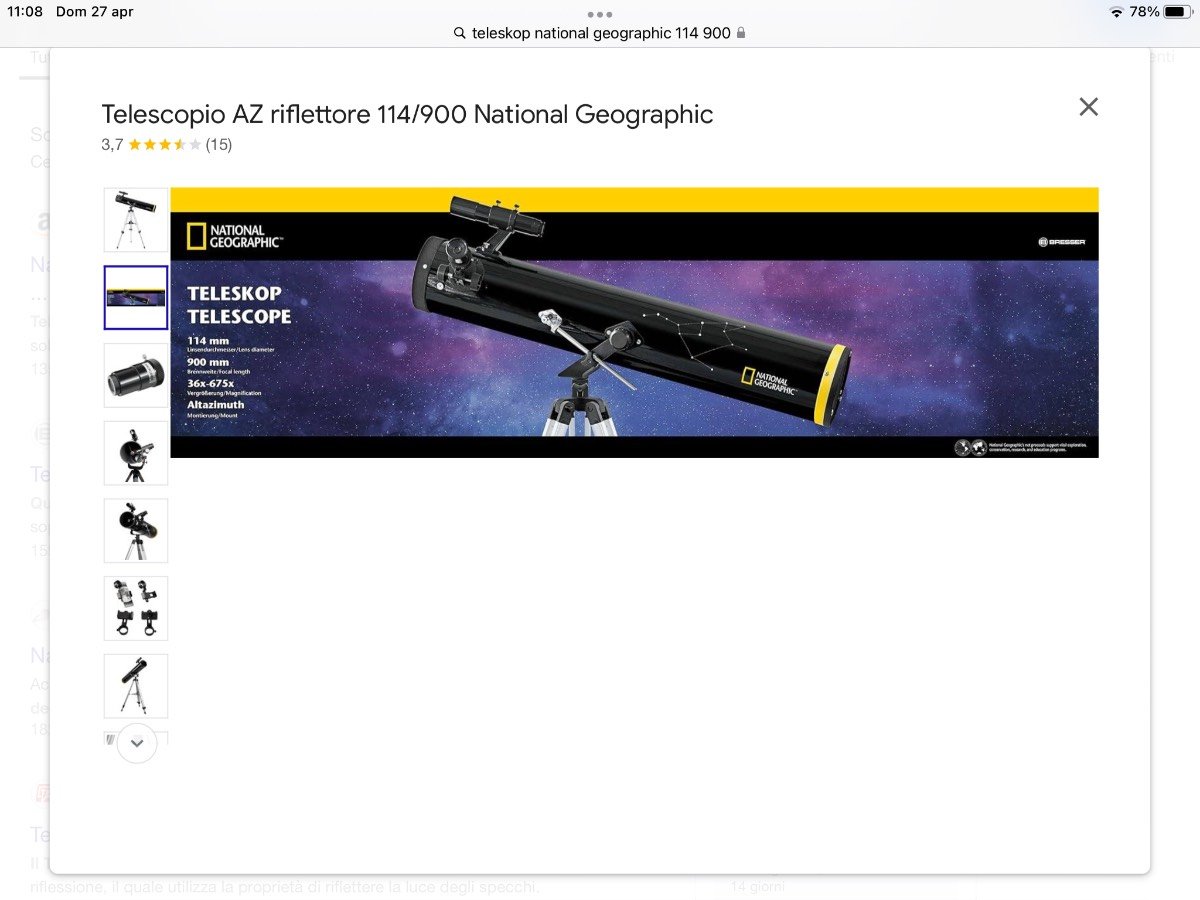Image resolution: width=1200 pixels, height=900 pixels.
Task: Select the packaging box thumbnail
Action: coord(136,298)
